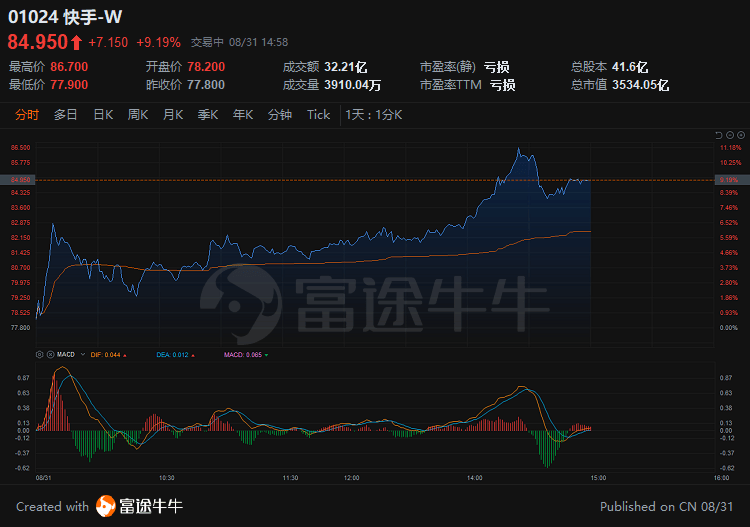The height and width of the screenshot is (527, 750).
Task: Switch to the 月K monthly chart tab
Action: pos(173,115)
